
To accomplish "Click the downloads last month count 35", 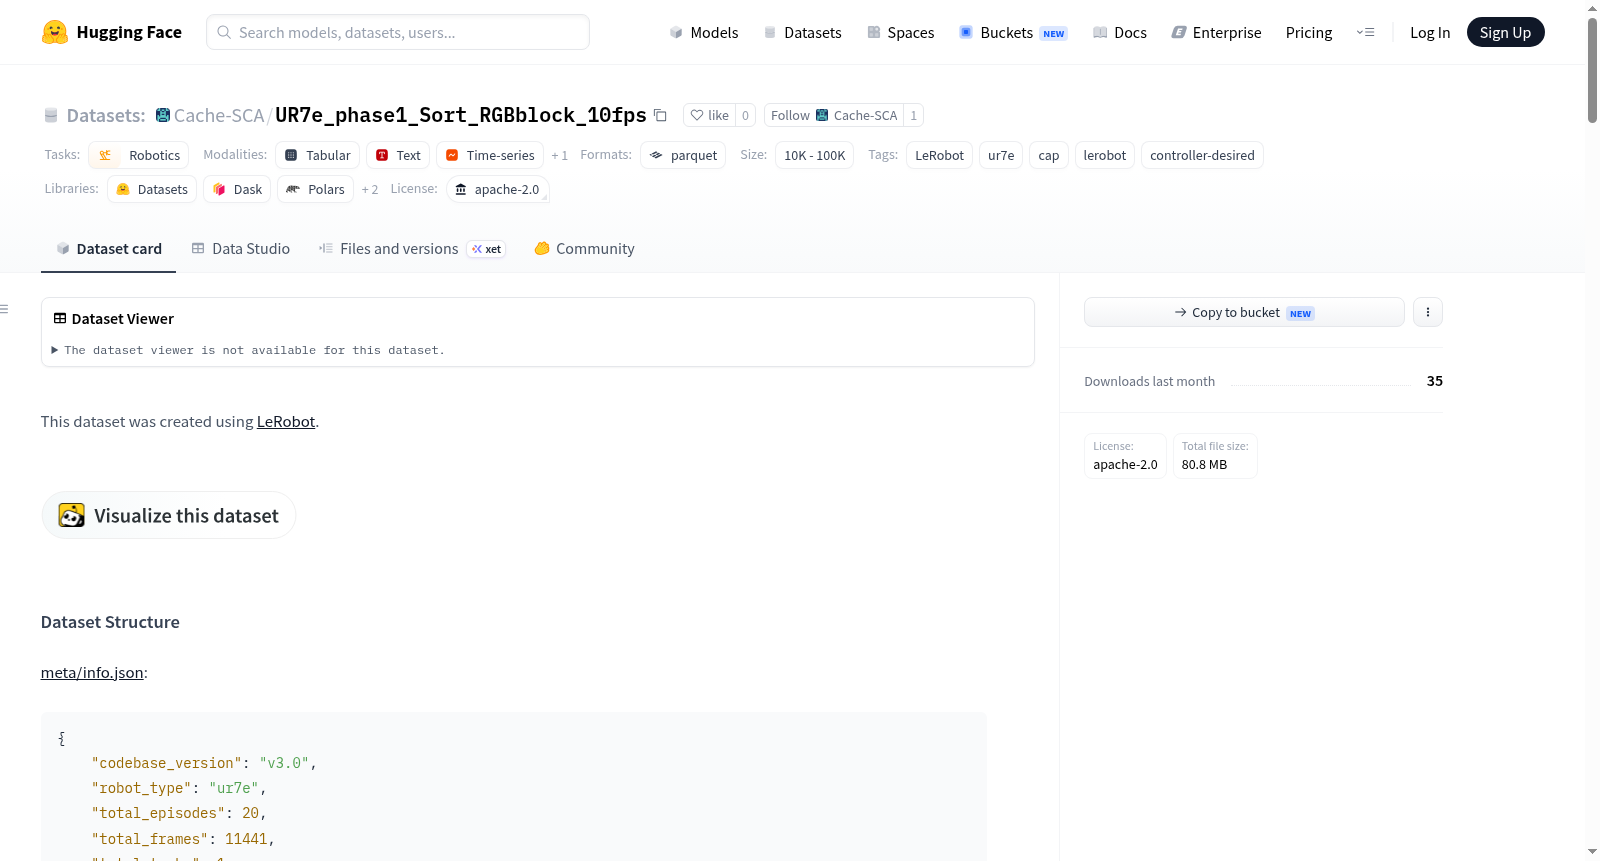I will point(1435,381).
